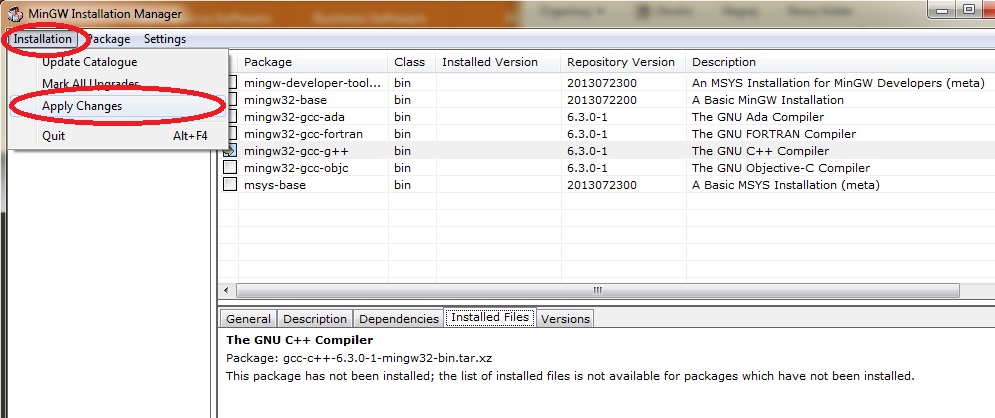Tick the mingw32-gcc-ada package checkbox
Screen dimensions: 995x418
232,117
